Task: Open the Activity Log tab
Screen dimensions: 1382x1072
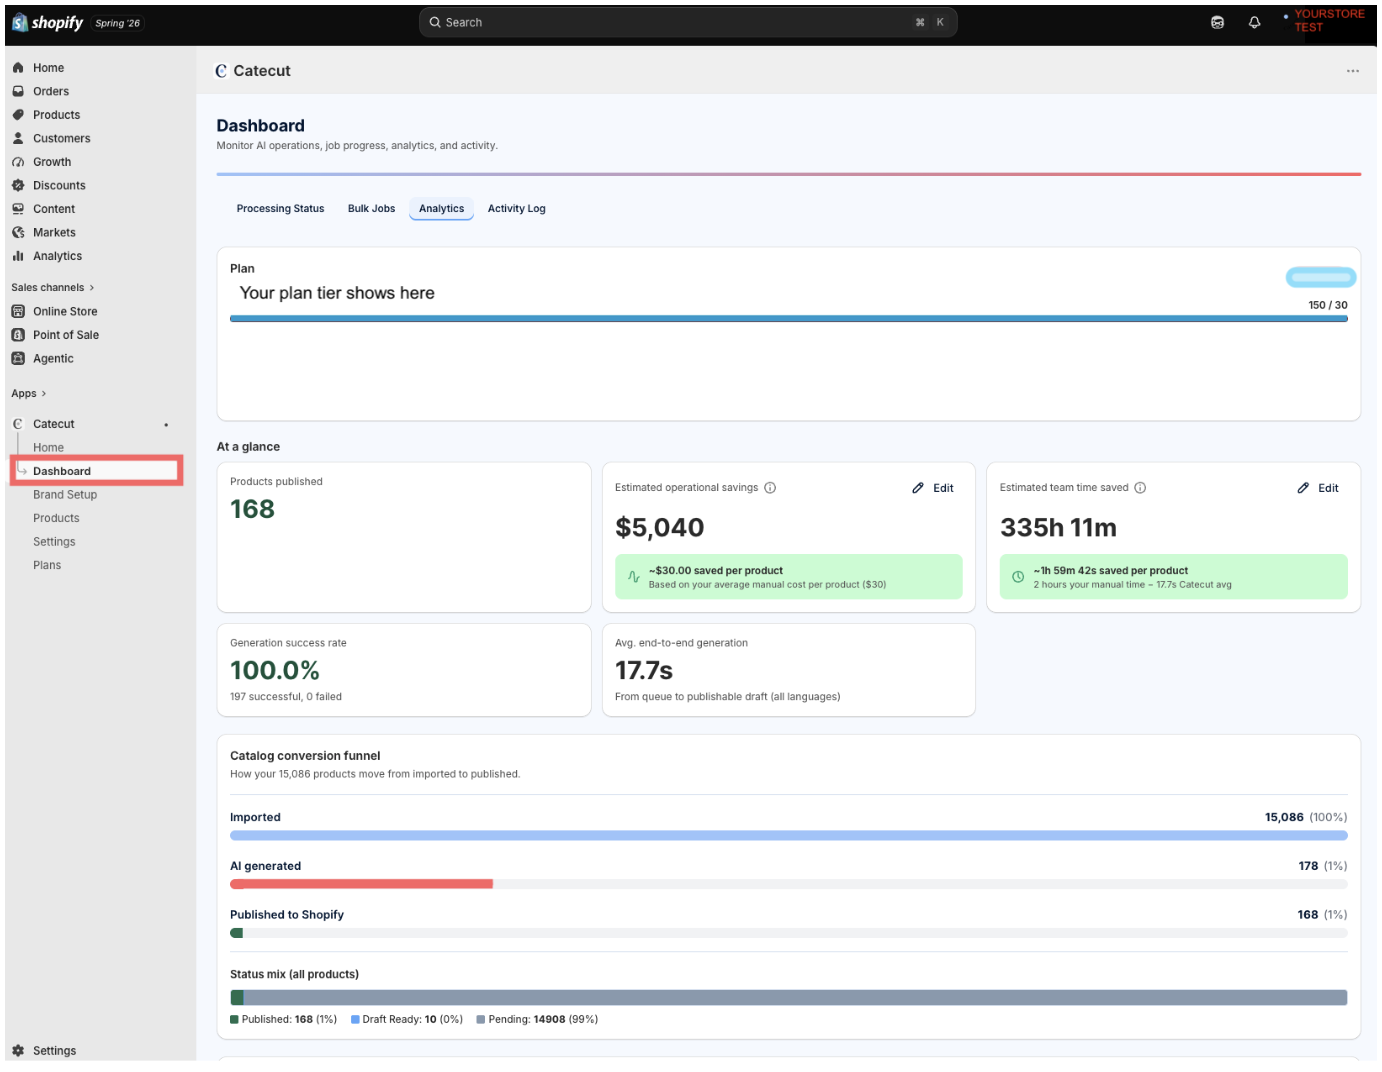Action: tap(516, 209)
